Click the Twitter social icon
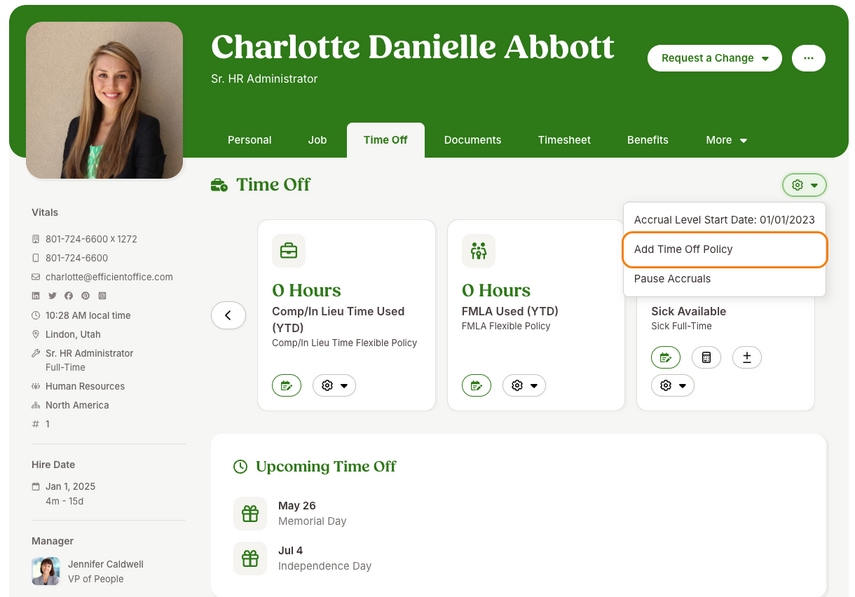The image size is (855, 597). (x=52, y=296)
